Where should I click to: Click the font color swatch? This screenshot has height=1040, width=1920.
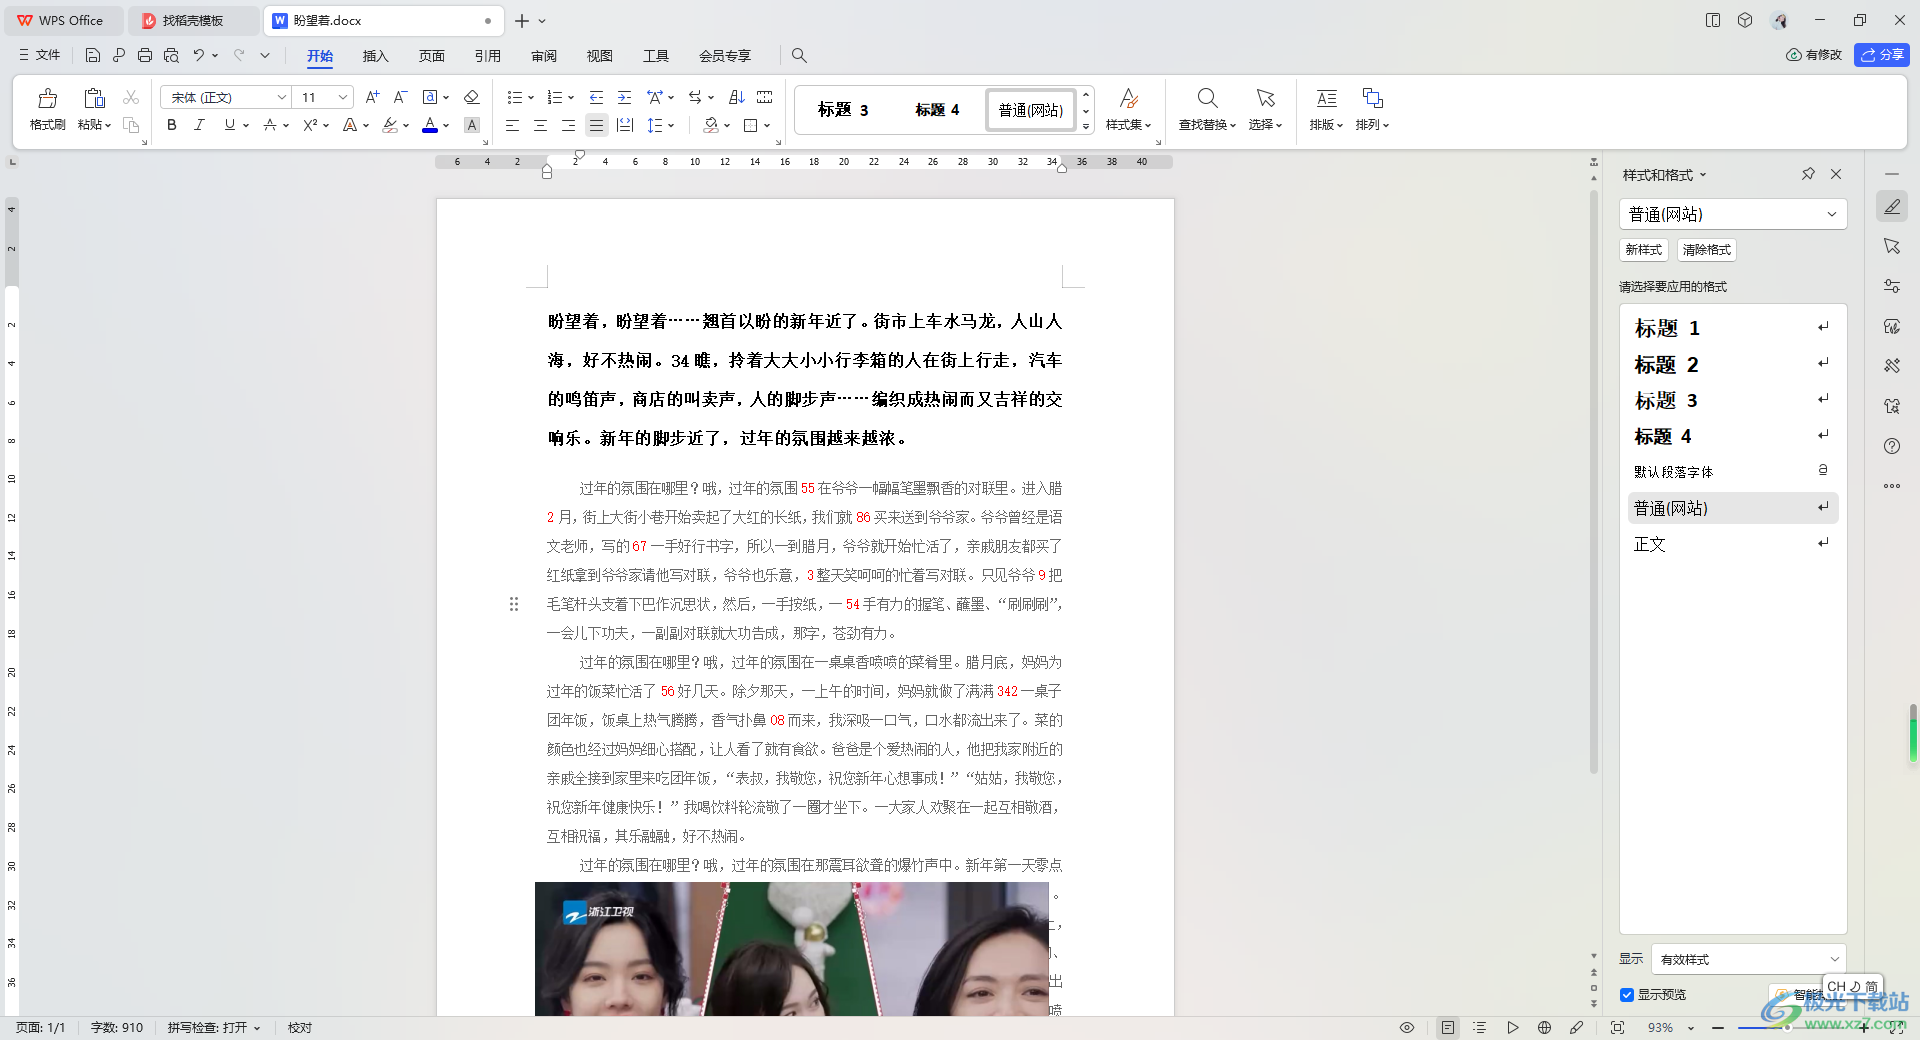click(430, 125)
